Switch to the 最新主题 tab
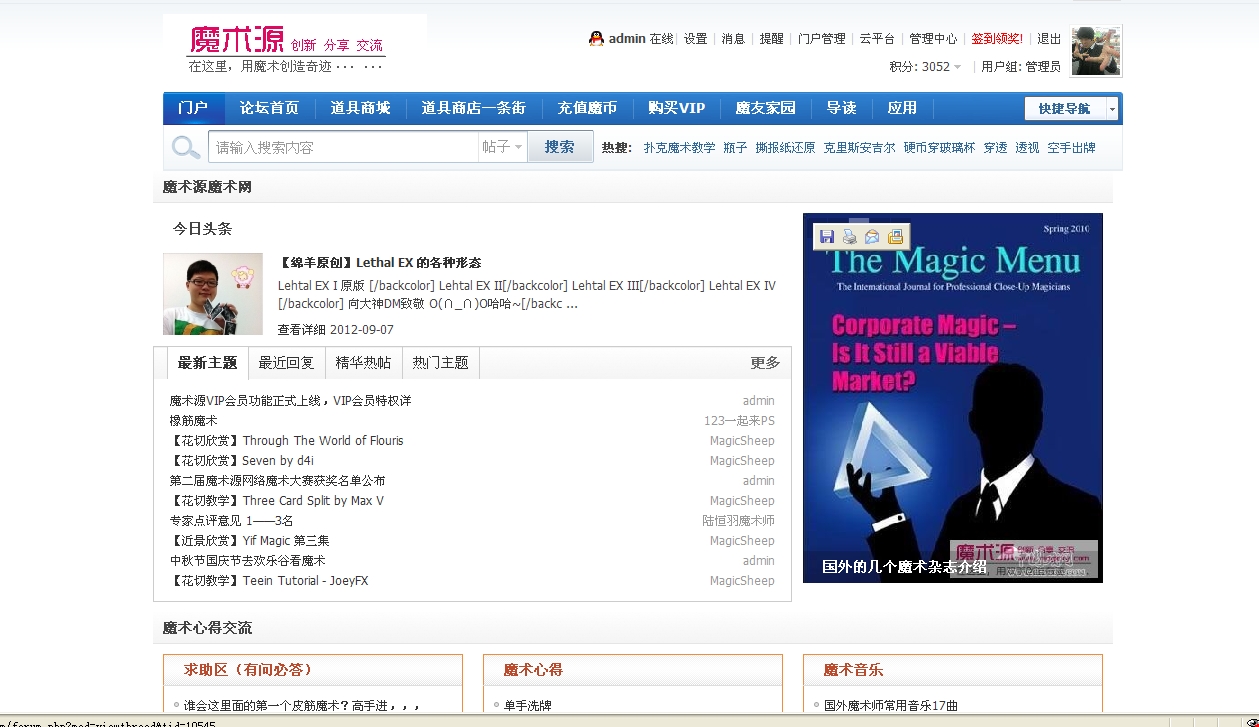The height and width of the screenshot is (727, 1259). tap(207, 363)
